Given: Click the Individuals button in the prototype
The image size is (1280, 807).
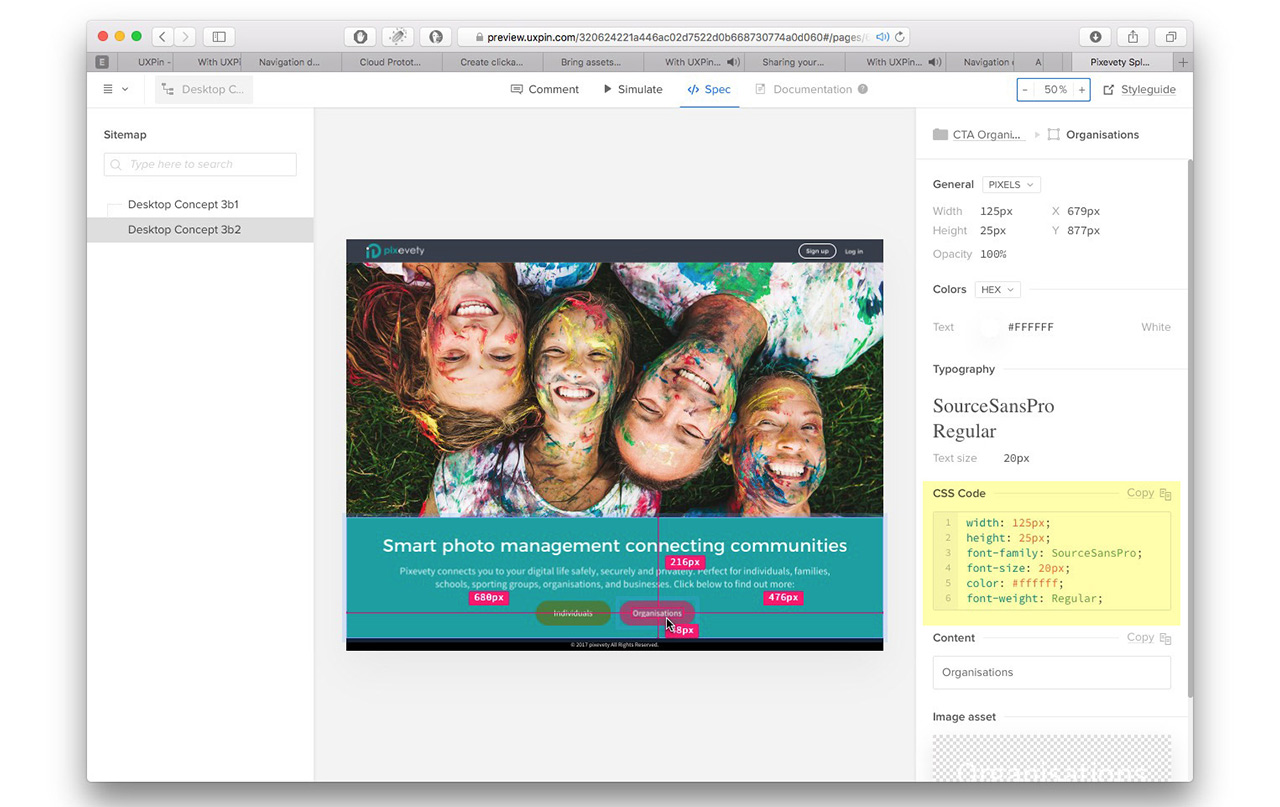Looking at the screenshot, I should click(x=573, y=613).
